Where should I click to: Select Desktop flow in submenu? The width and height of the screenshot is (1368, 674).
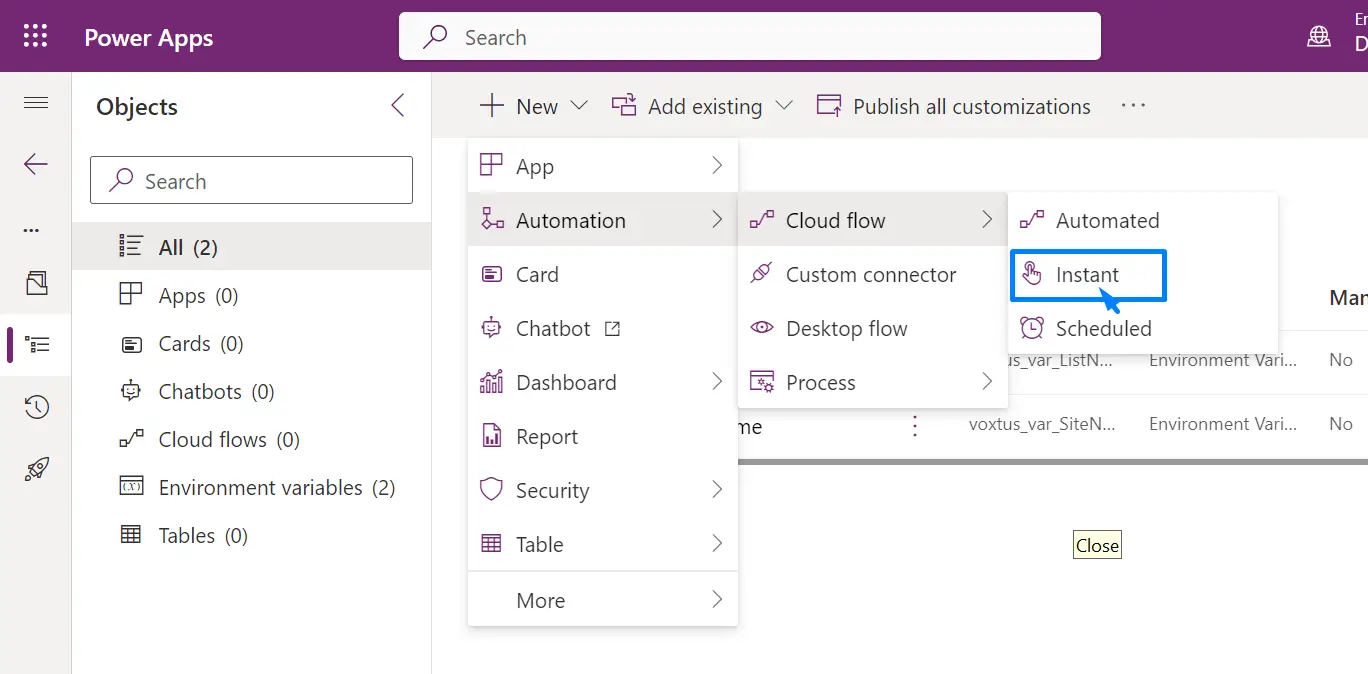873,328
